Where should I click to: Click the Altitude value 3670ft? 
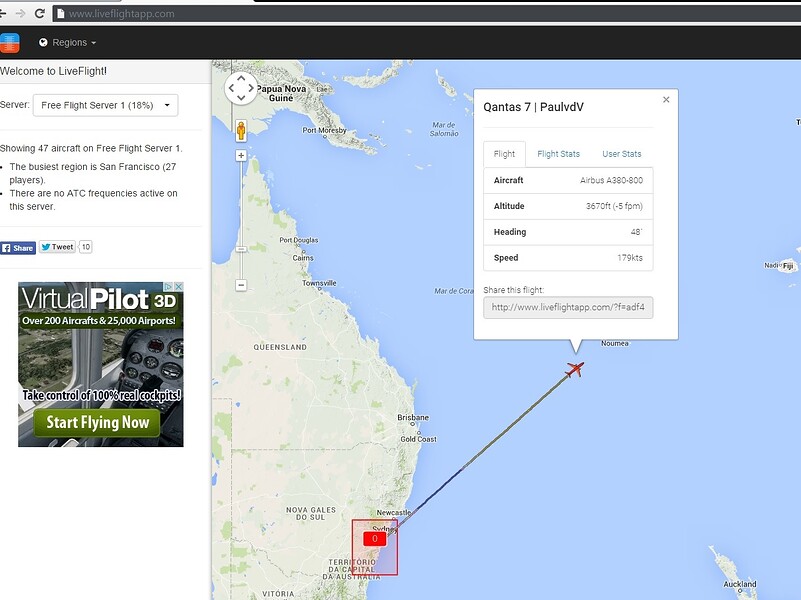point(614,206)
